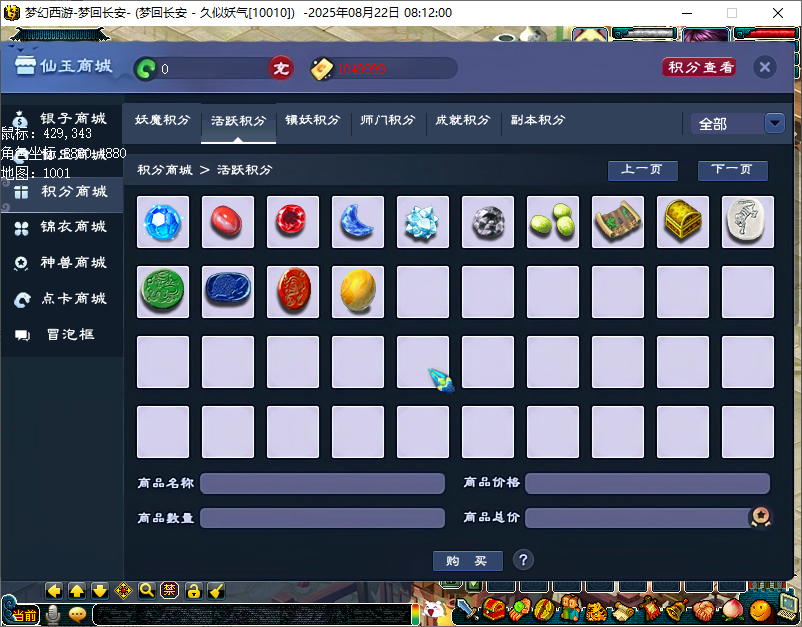Select the blue crescent moon gem item
The width and height of the screenshot is (802, 627).
pos(358,222)
